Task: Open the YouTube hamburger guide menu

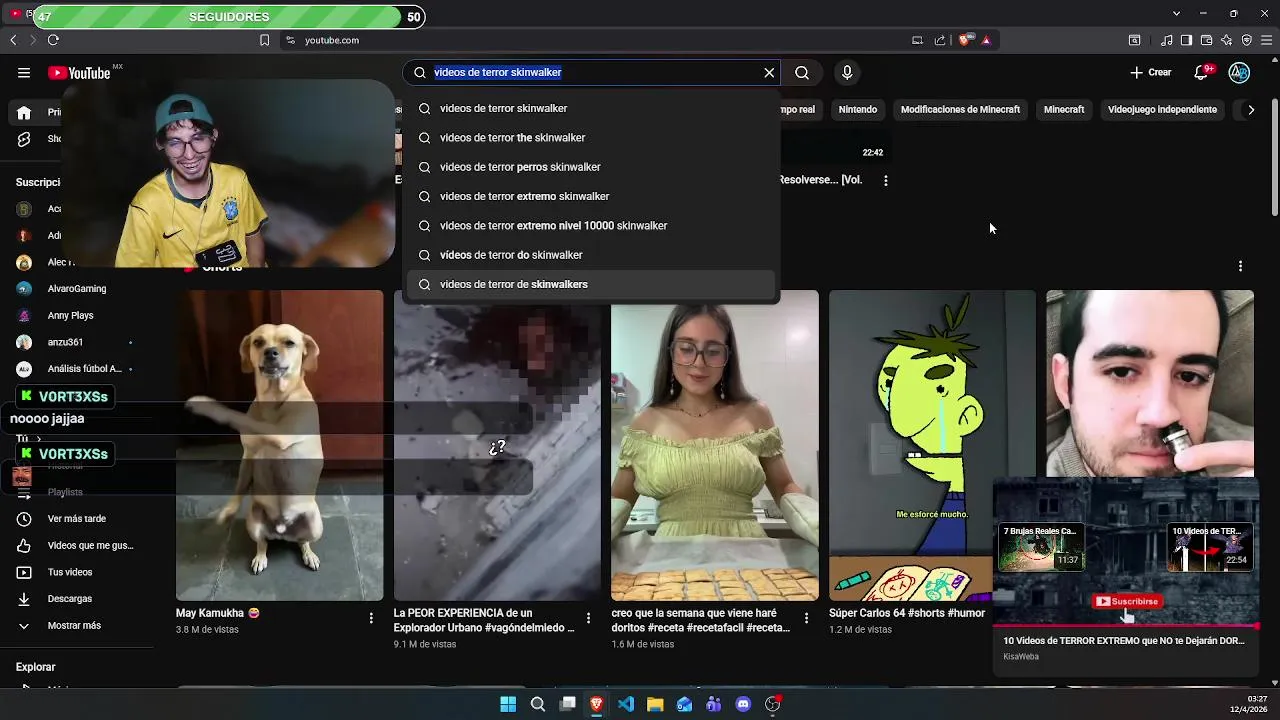Action: (x=24, y=72)
